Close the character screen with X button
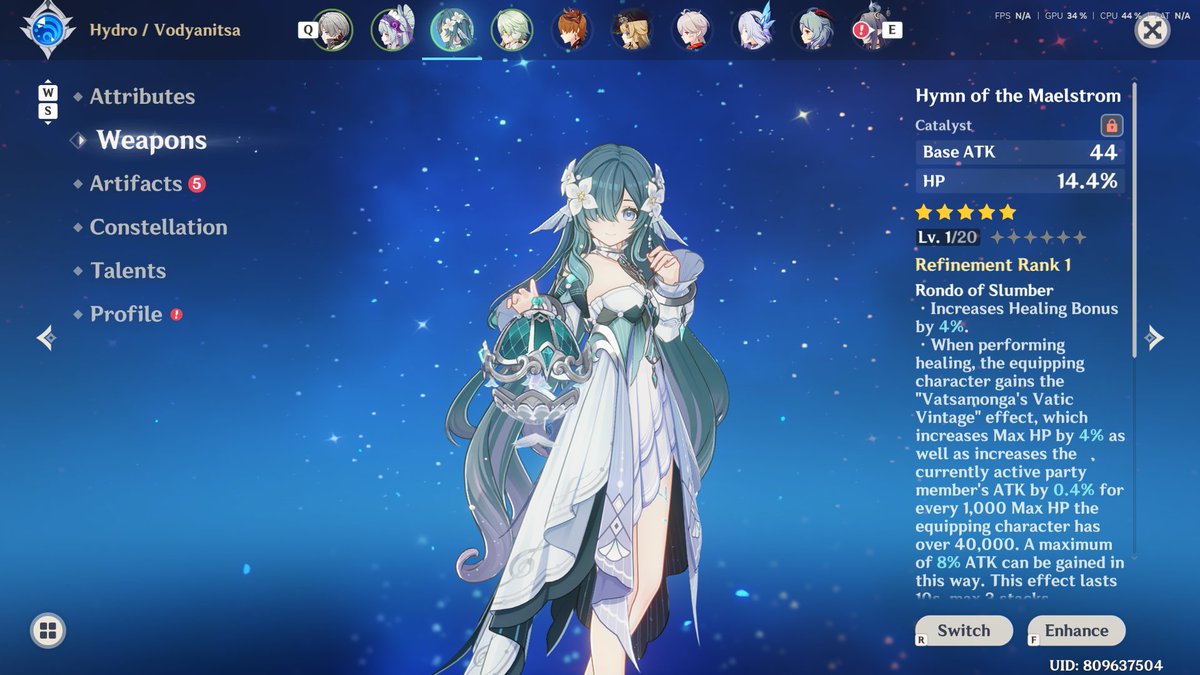Viewport: 1200px width, 675px height. tap(1153, 30)
